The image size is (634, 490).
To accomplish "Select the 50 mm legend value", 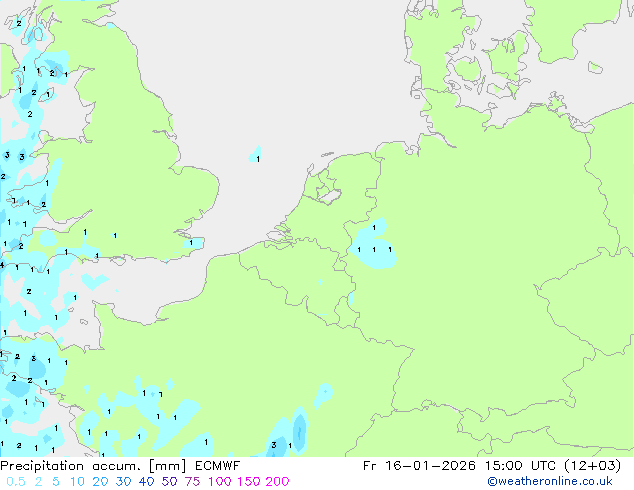I will (x=169, y=482).
